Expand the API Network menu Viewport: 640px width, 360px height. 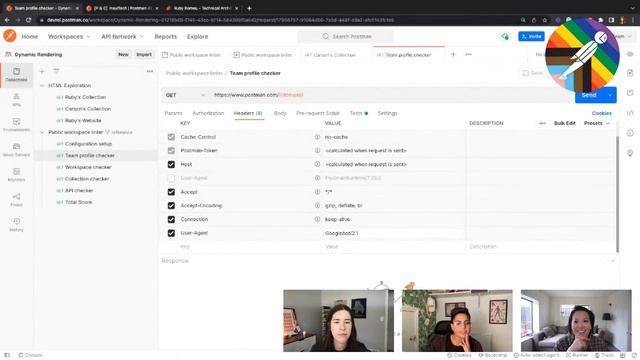tap(122, 36)
